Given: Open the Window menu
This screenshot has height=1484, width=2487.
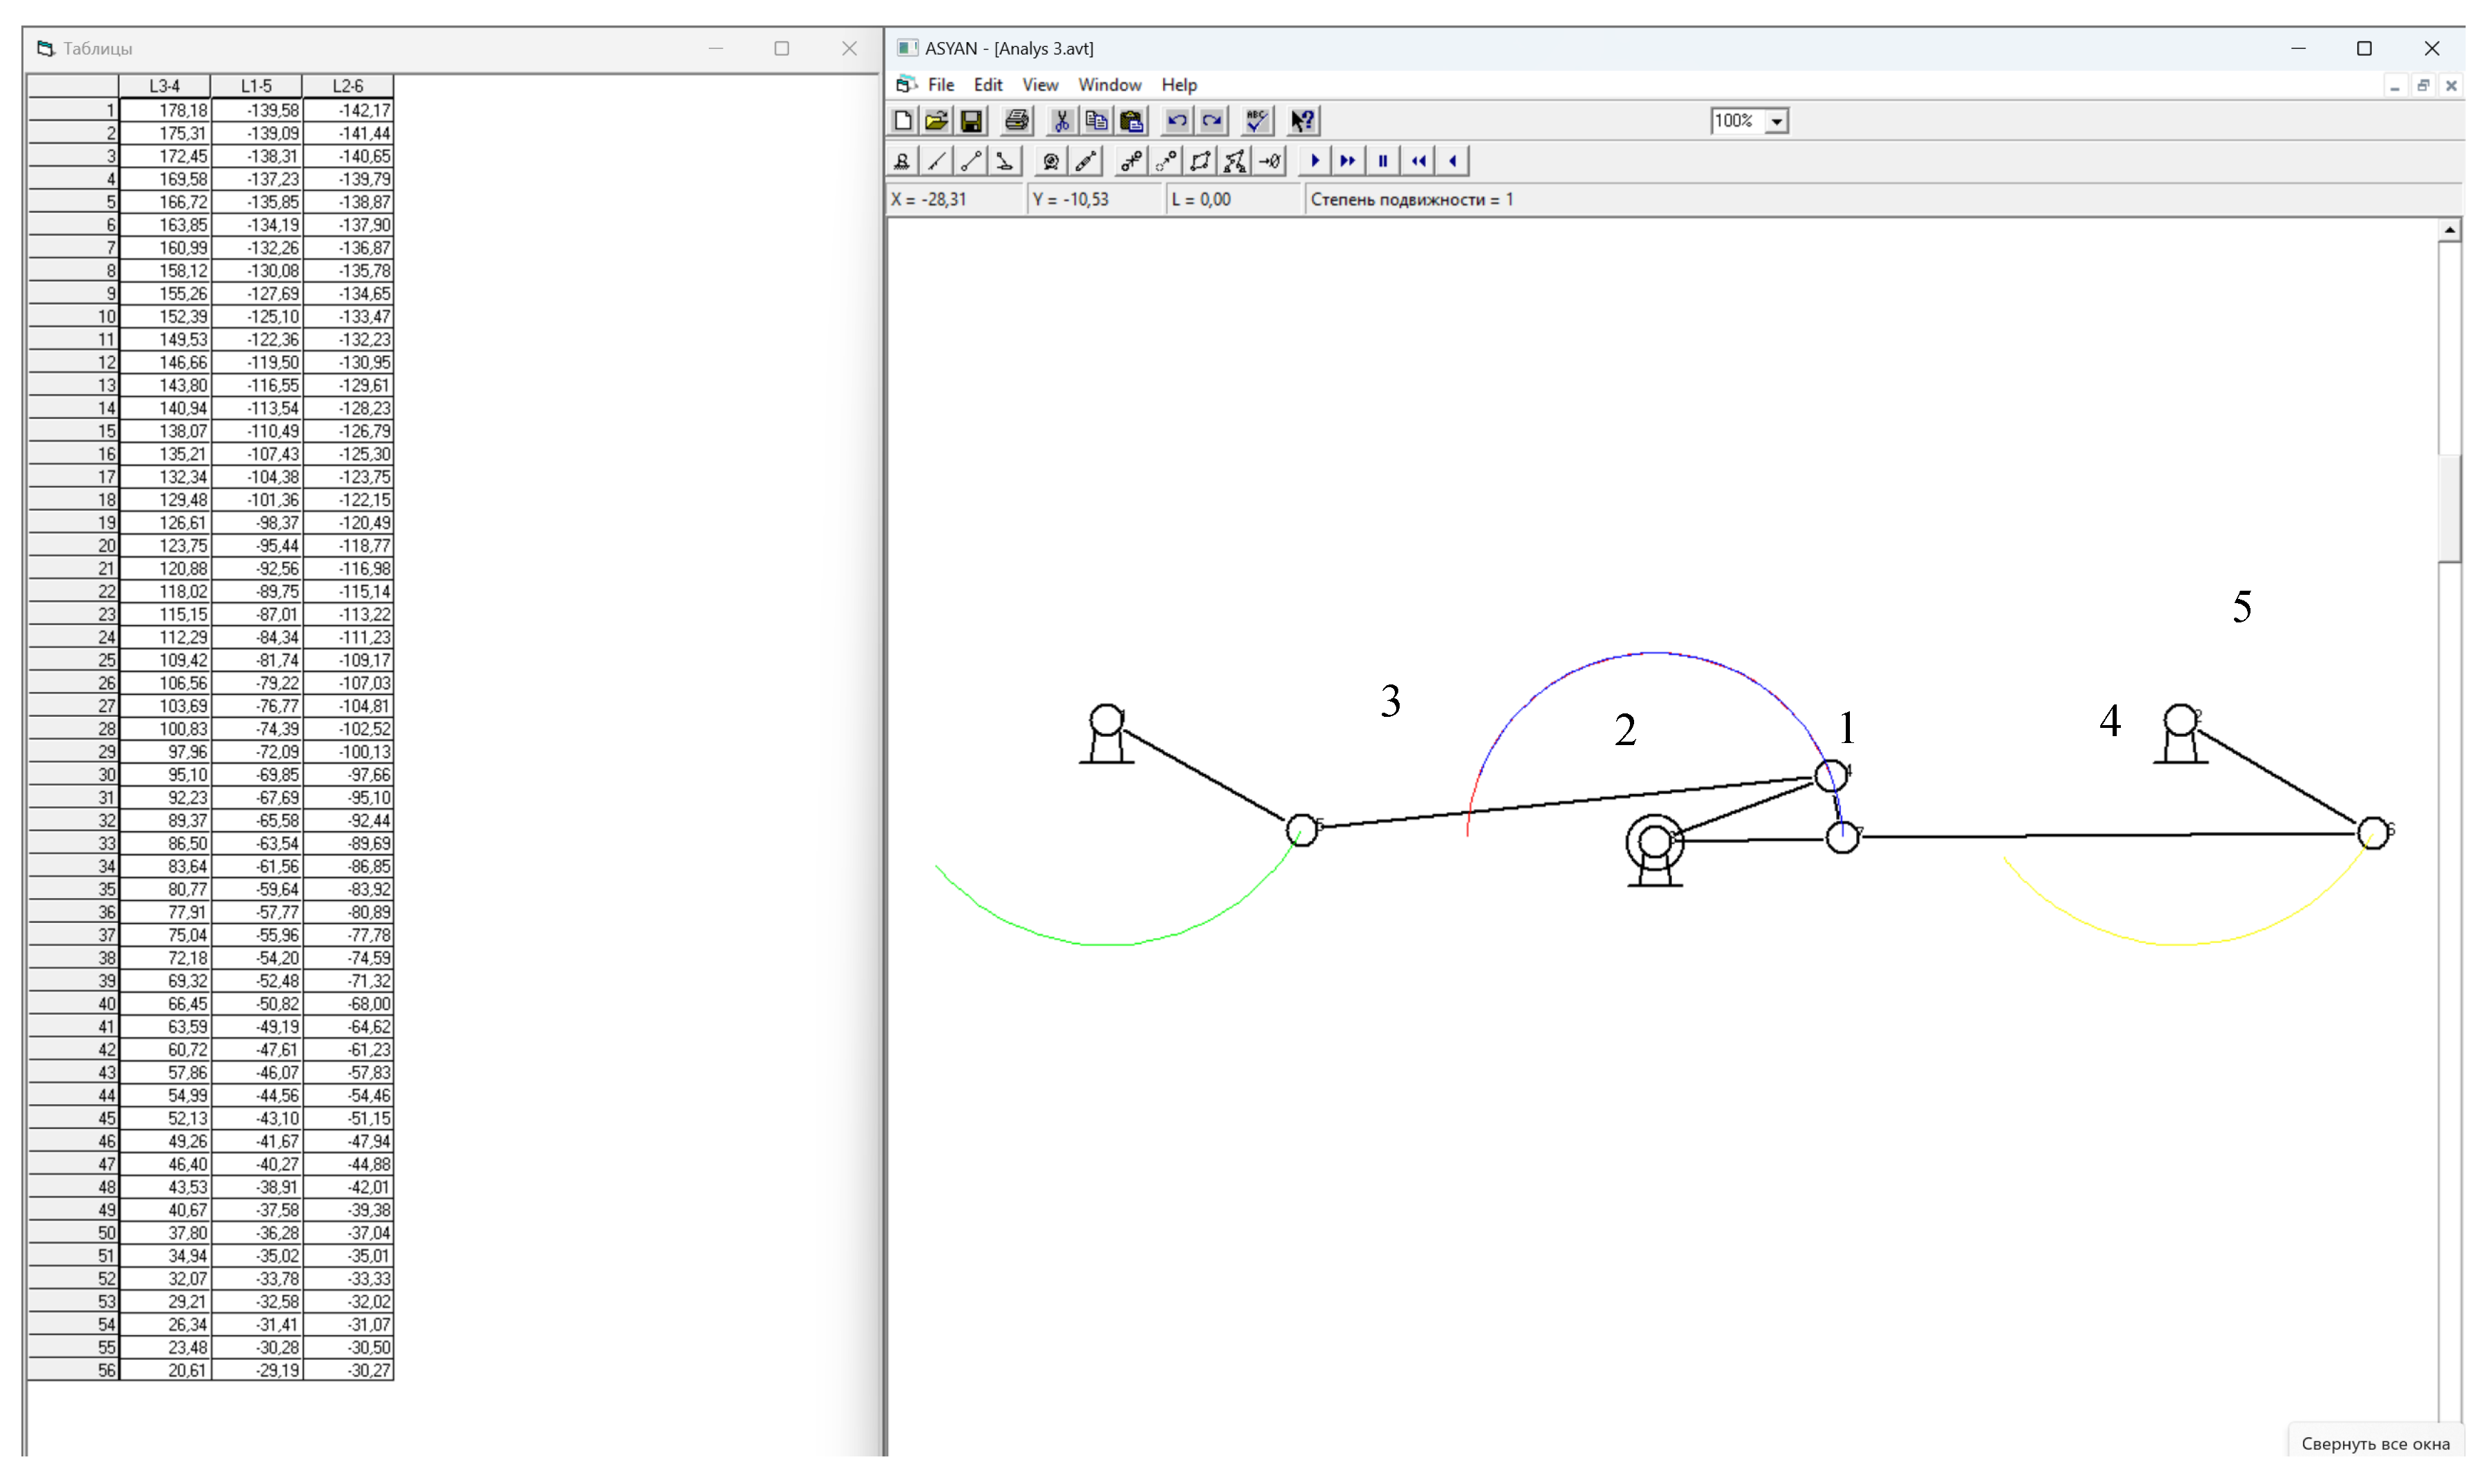Looking at the screenshot, I should (x=1109, y=85).
